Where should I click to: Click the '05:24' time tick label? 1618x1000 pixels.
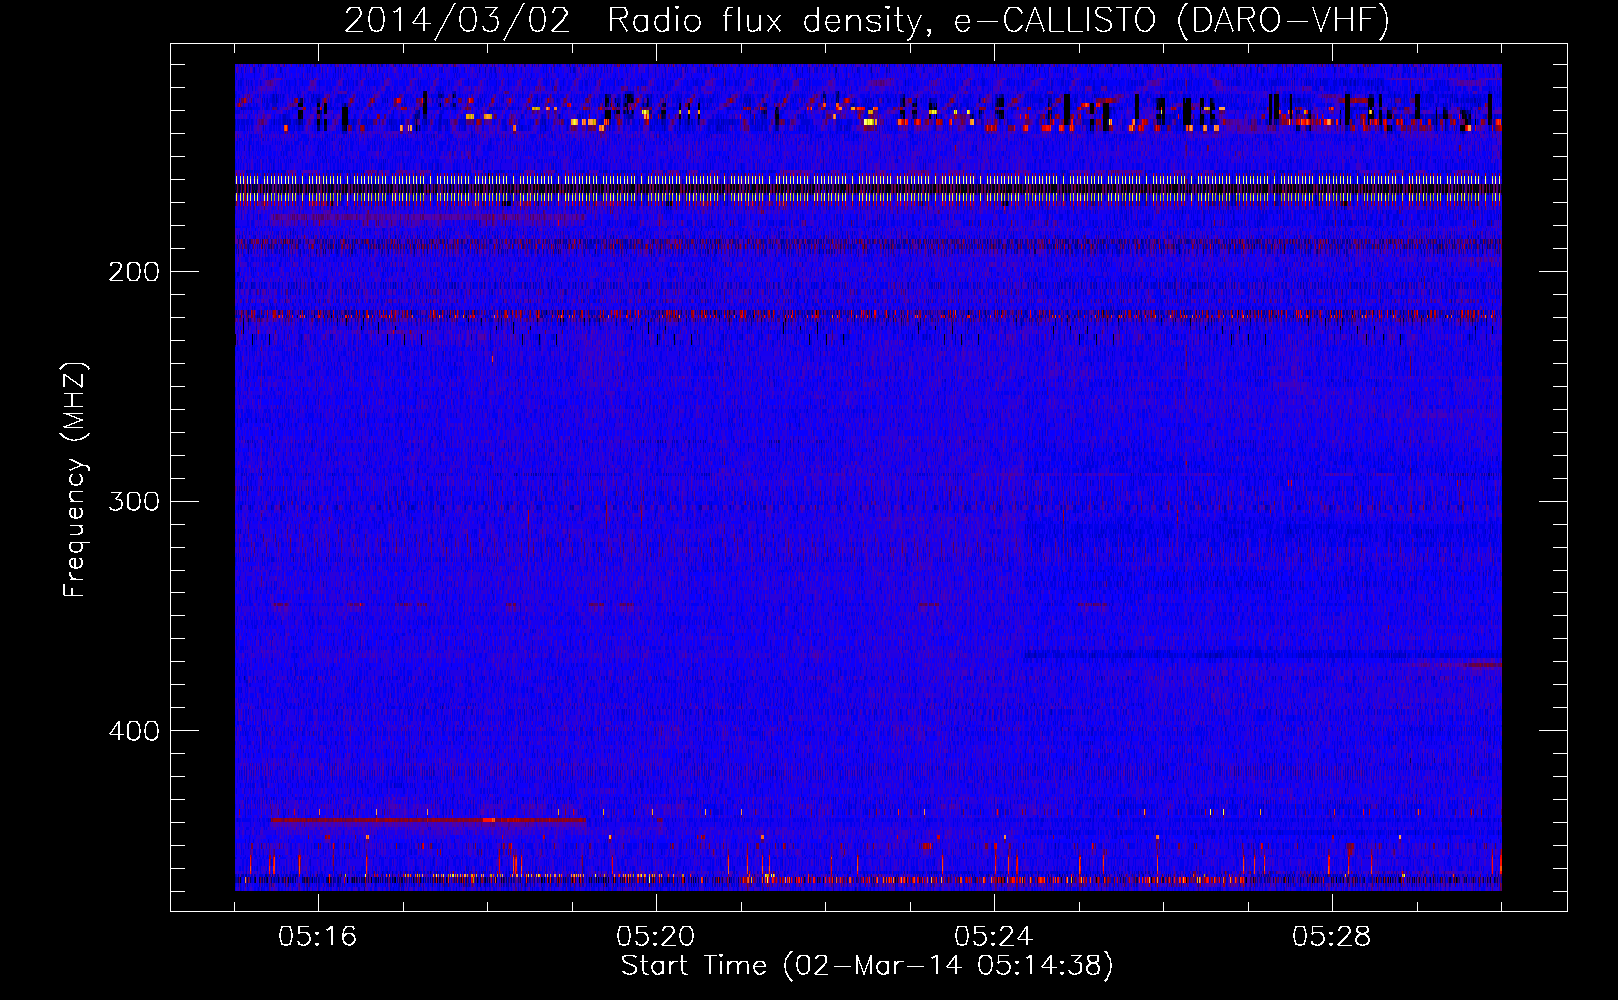tap(994, 937)
